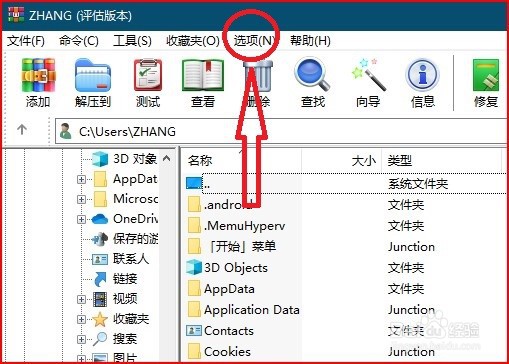This screenshot has width=509, height=364.
Task: Click the Find (查找) magnifier icon
Action: point(312,75)
